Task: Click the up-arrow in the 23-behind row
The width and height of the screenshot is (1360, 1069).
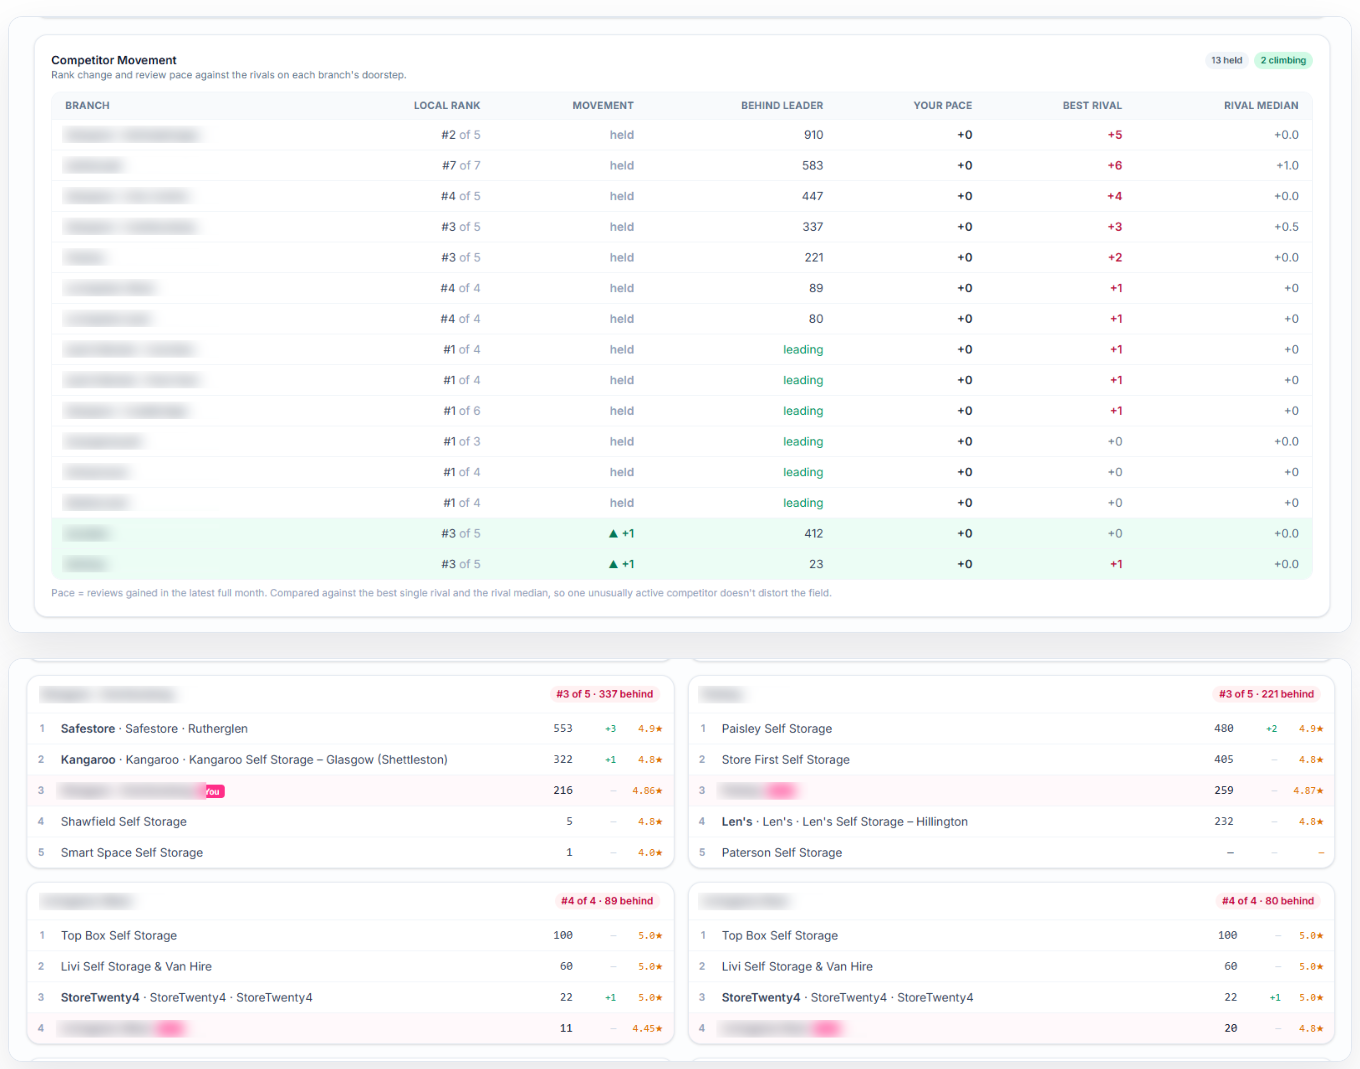Action: (x=613, y=565)
